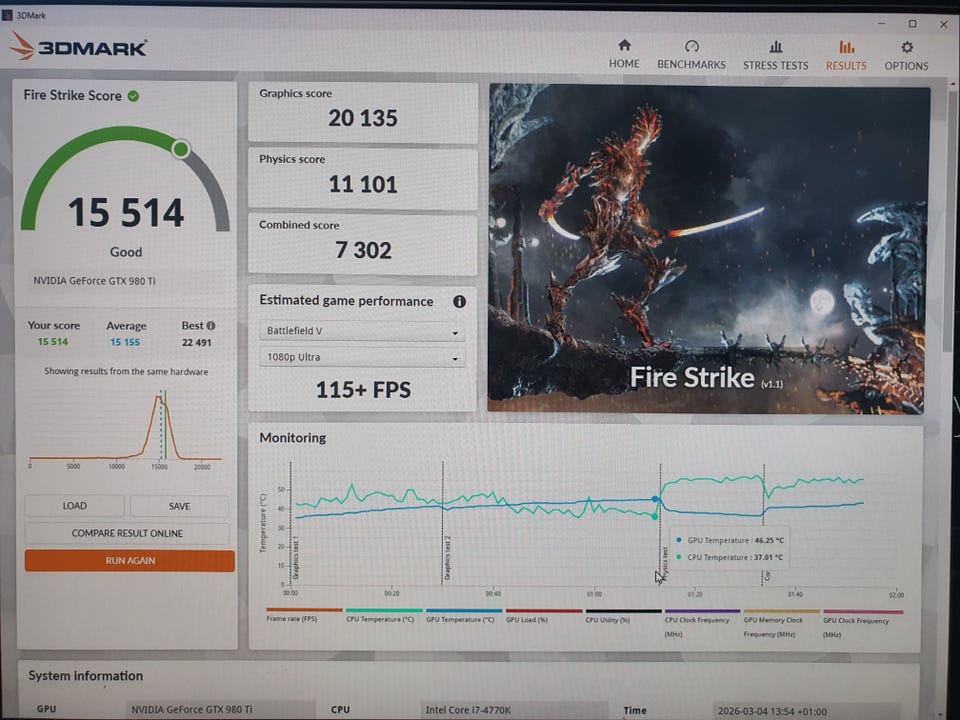Viewport: 960px width, 720px height.
Task: Switch to the Stress Tests tab
Action: coord(775,56)
